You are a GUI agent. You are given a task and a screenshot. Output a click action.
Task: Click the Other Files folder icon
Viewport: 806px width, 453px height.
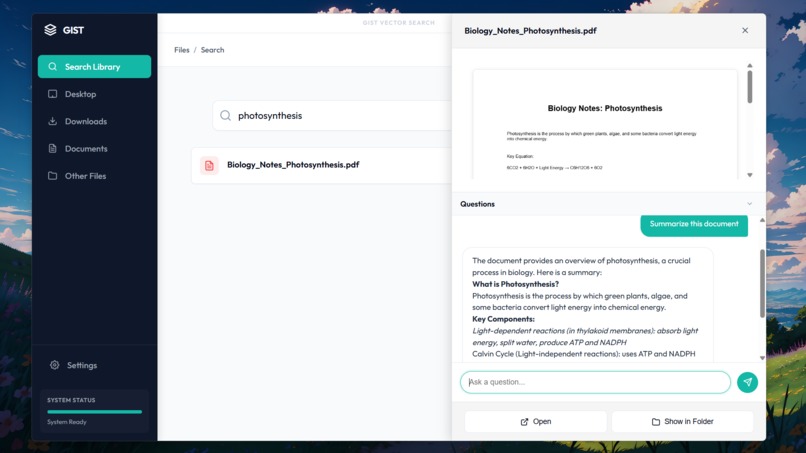[x=52, y=176]
